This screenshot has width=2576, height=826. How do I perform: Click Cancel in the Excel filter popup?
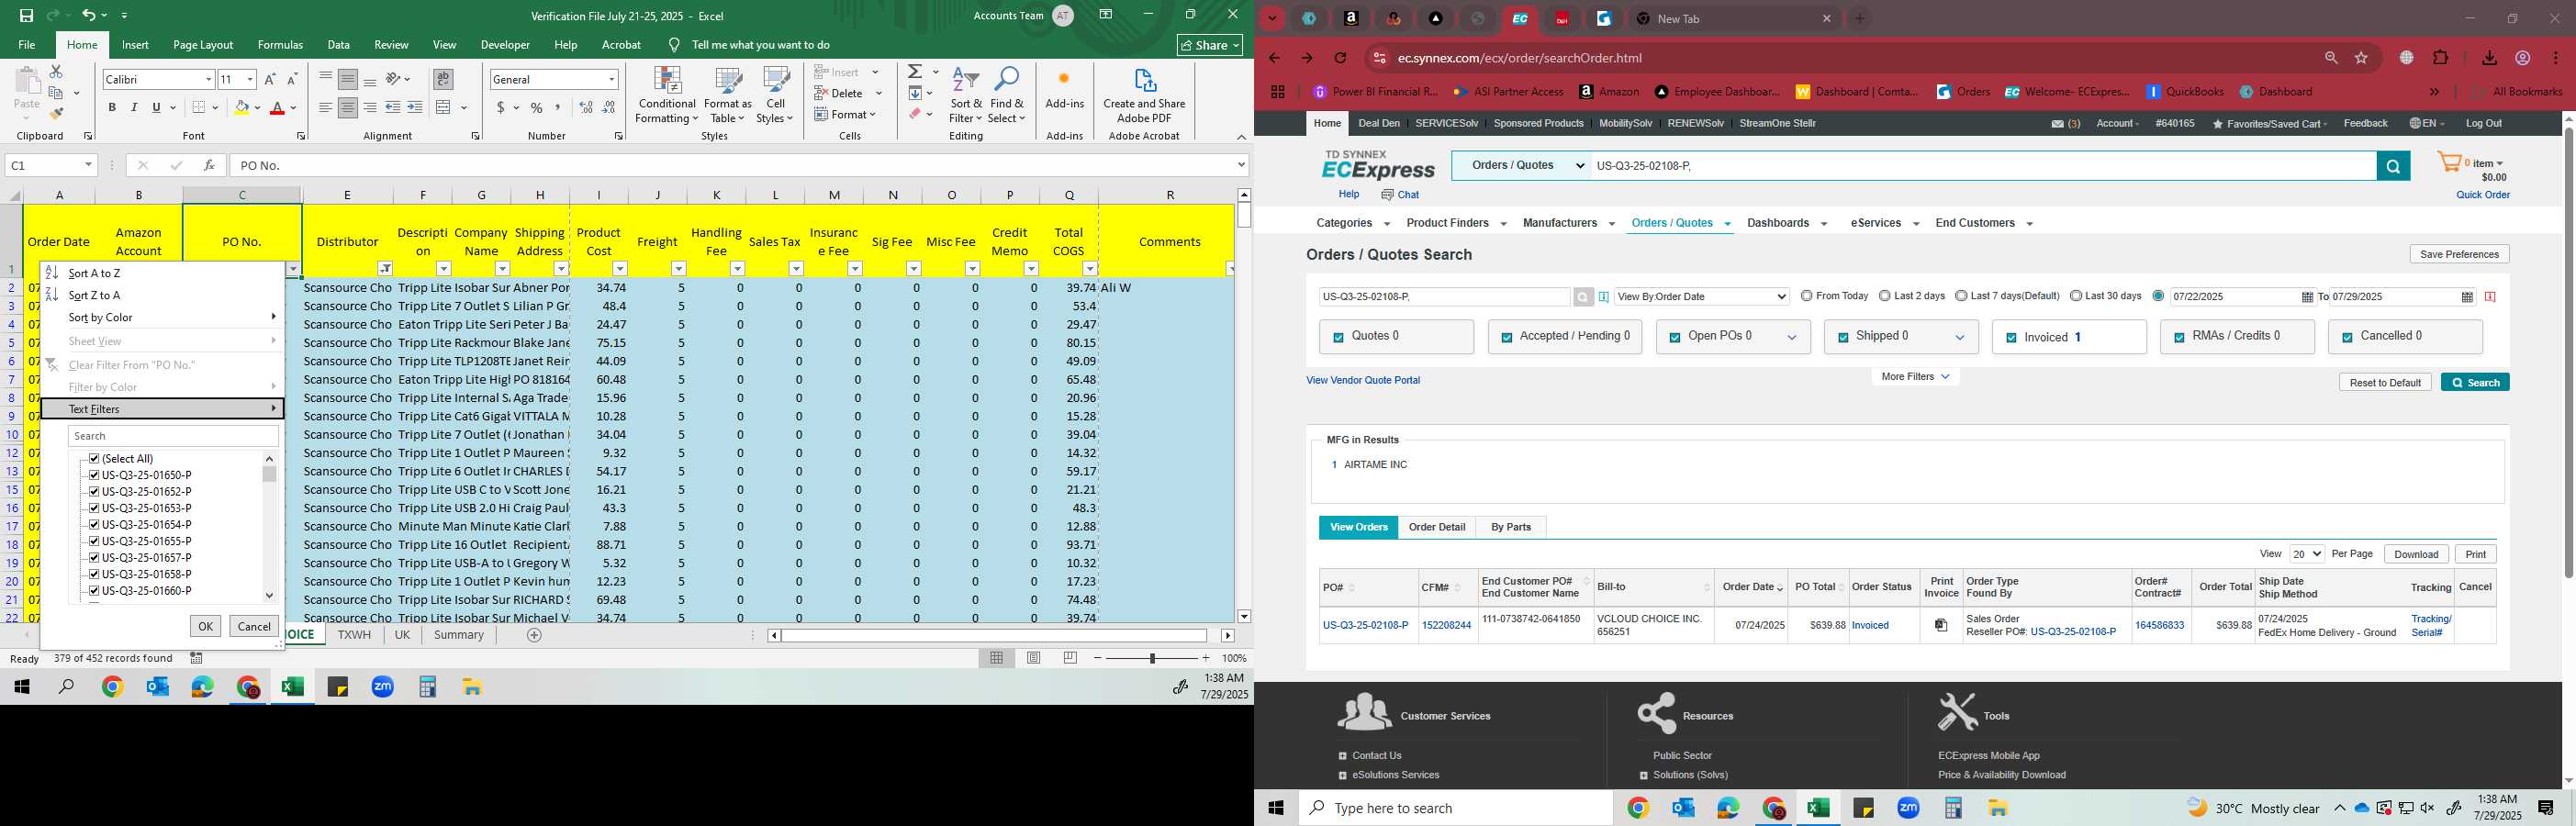(254, 626)
